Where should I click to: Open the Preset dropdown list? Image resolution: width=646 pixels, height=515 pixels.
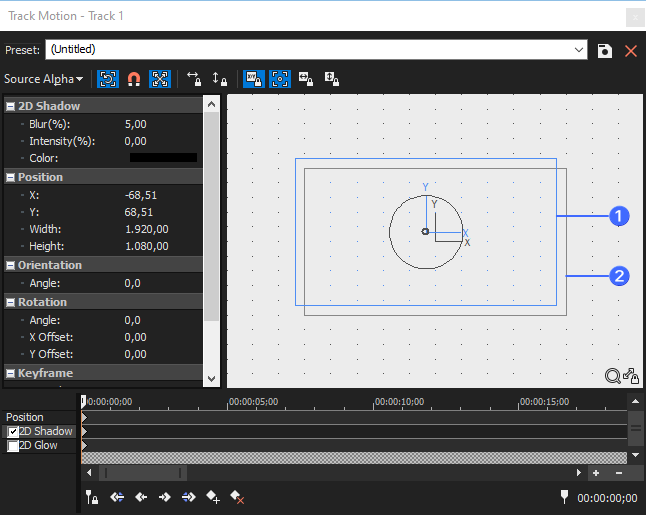[x=579, y=50]
